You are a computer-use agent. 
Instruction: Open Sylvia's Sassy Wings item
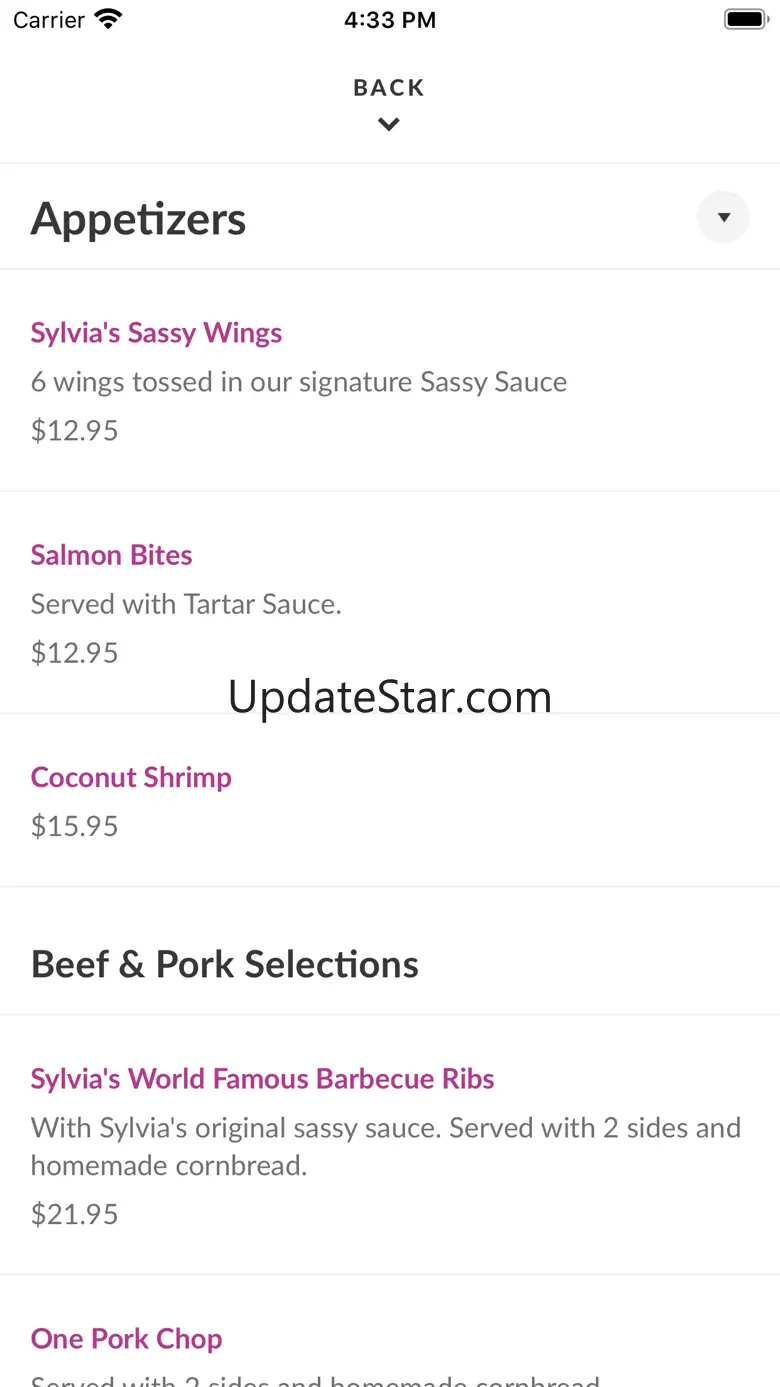pyautogui.click(x=156, y=333)
